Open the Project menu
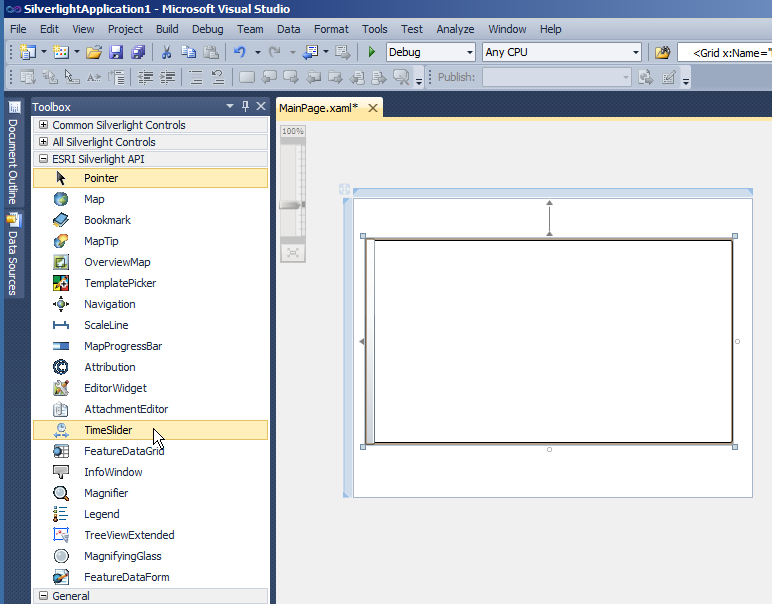This screenshot has height=604, width=772. 125,29
